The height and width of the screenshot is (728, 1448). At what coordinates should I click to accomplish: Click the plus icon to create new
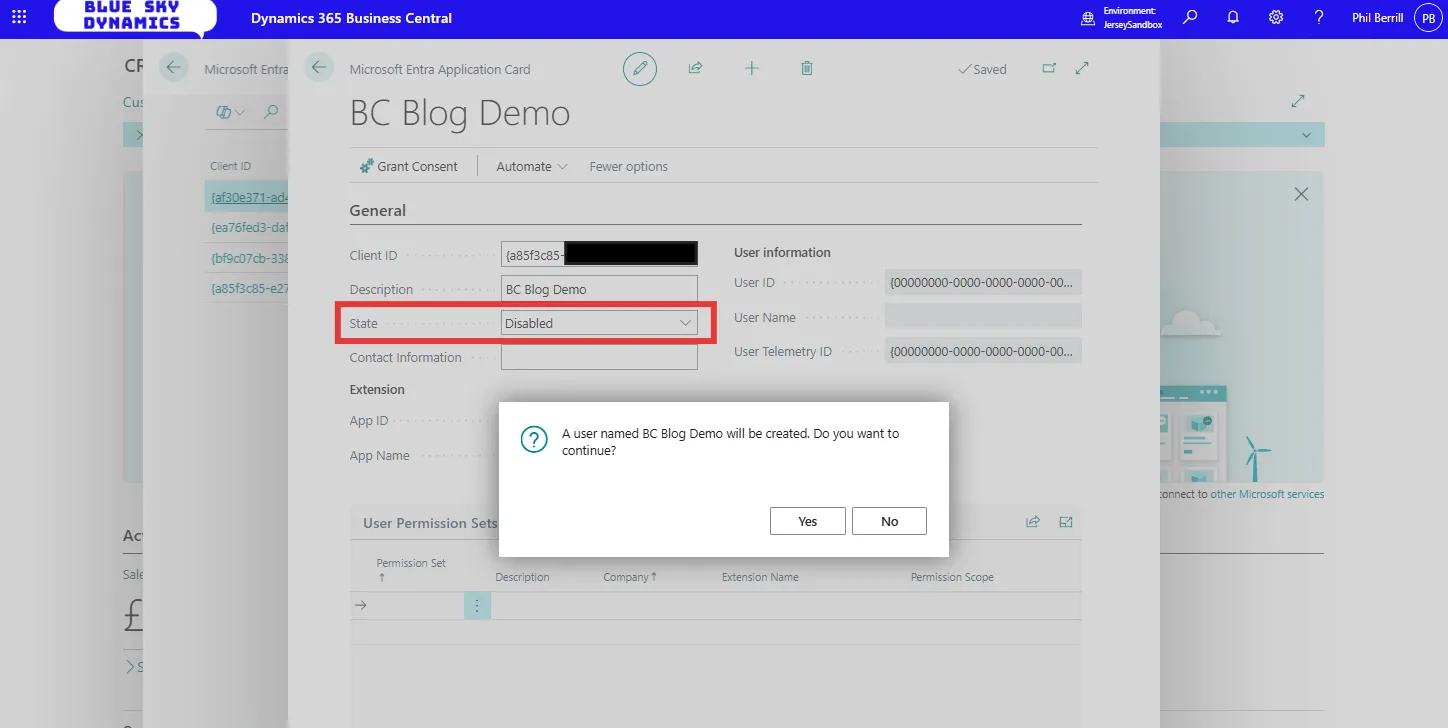click(752, 68)
